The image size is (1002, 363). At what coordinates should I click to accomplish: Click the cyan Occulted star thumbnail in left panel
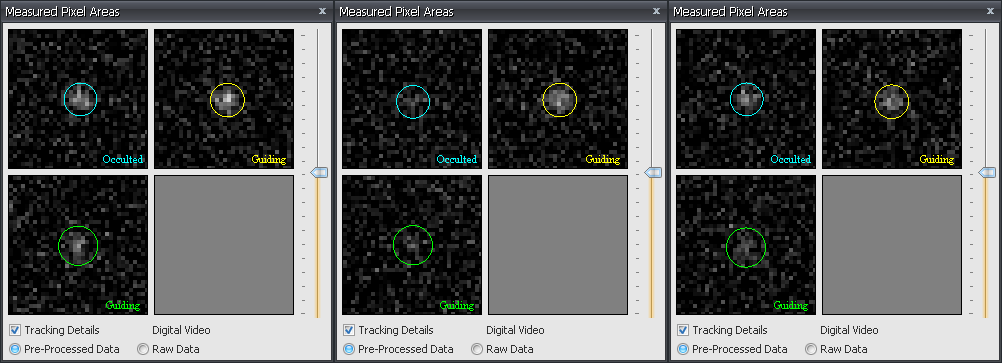click(x=78, y=99)
